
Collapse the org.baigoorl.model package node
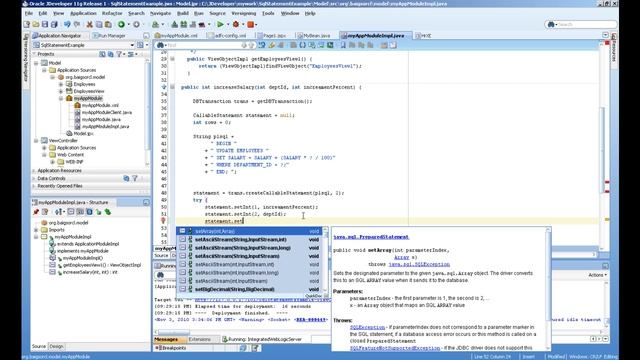[53, 77]
